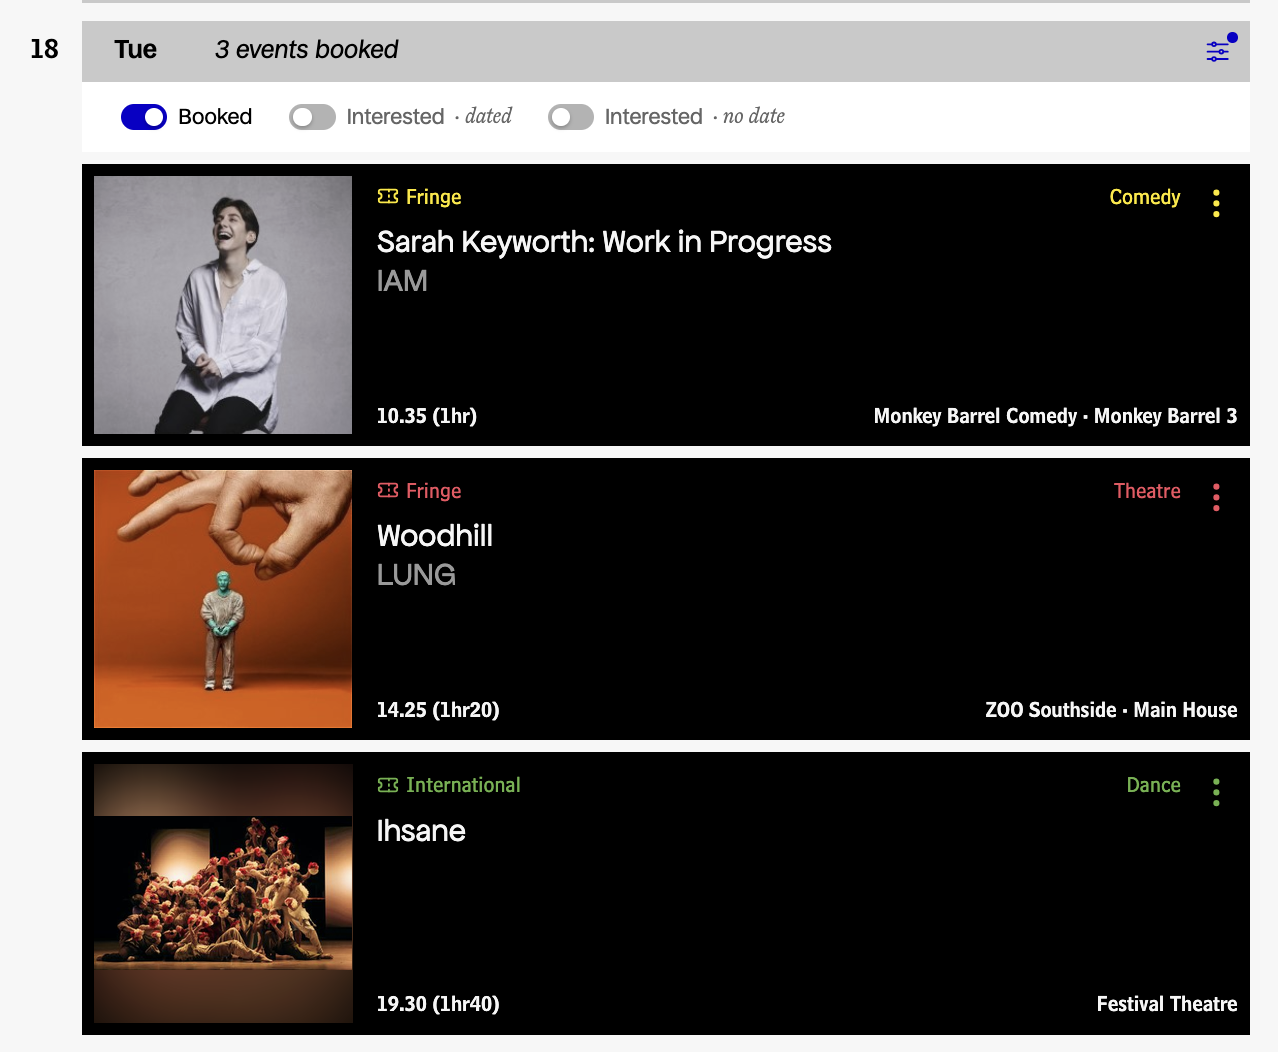
Task: Click the Festival Theatre venue text
Action: point(1167,1004)
